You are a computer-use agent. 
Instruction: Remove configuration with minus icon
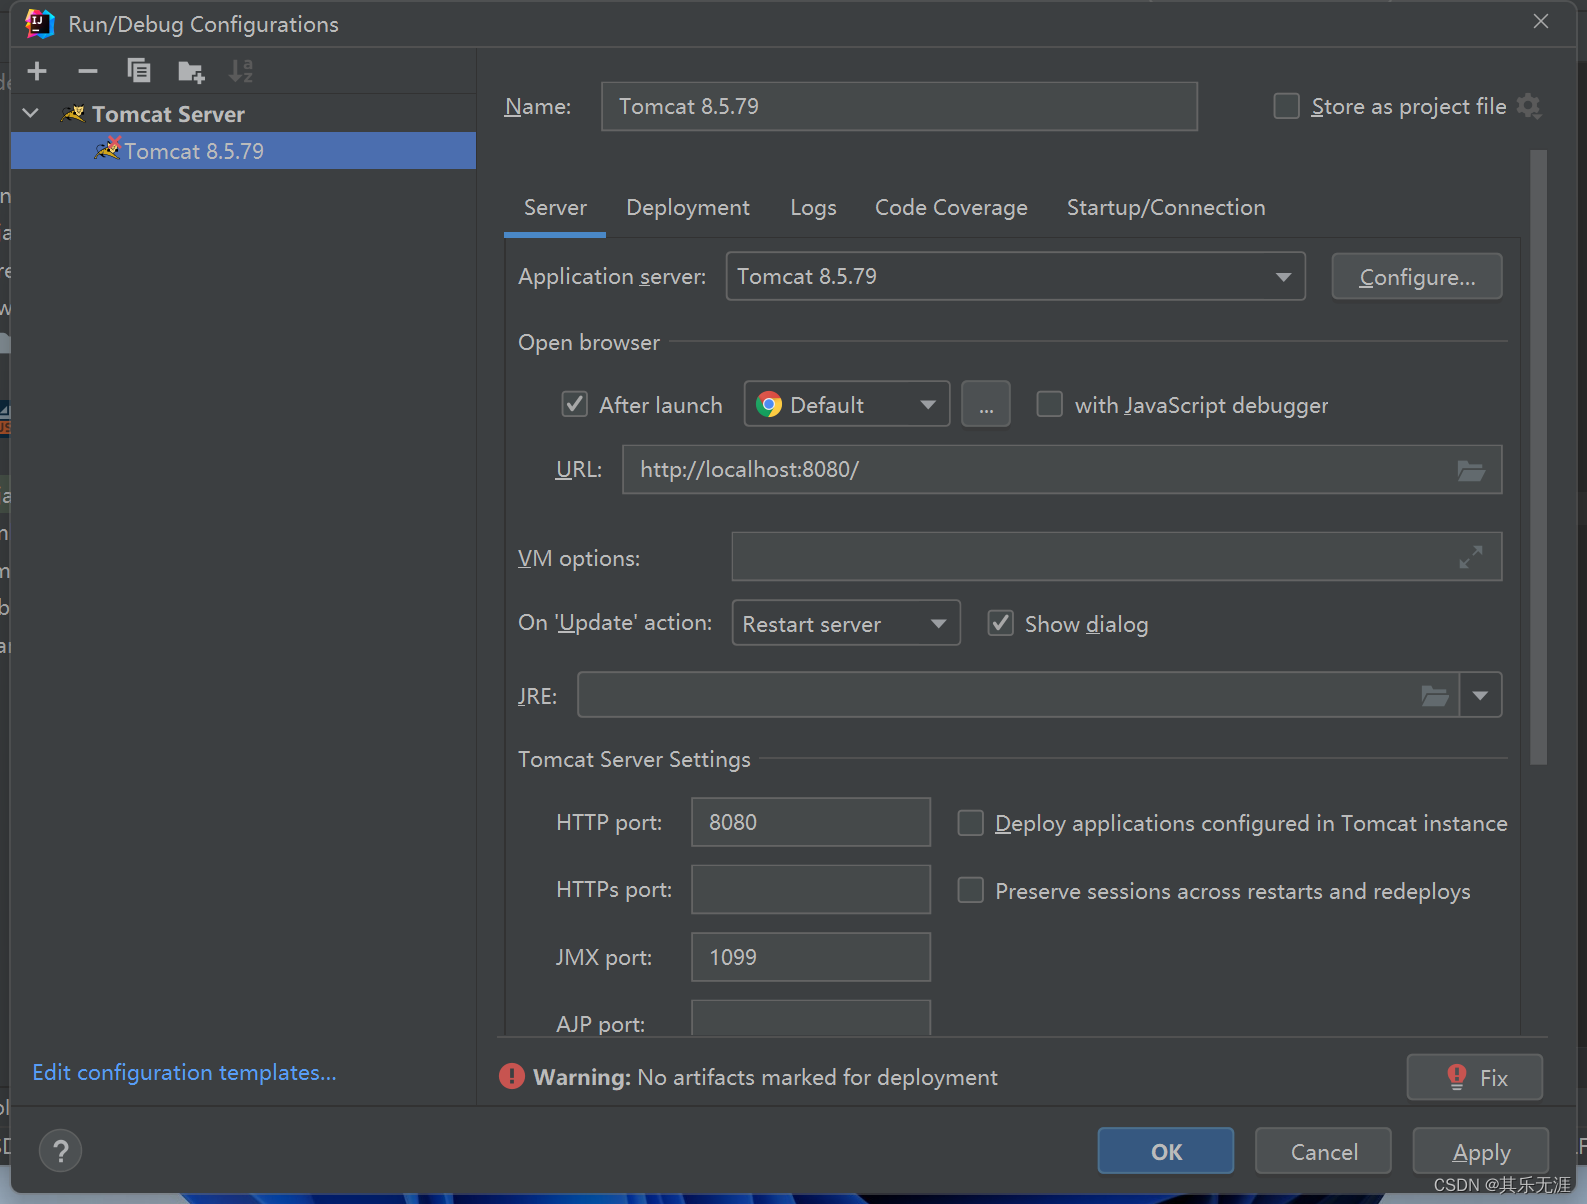tap(88, 71)
